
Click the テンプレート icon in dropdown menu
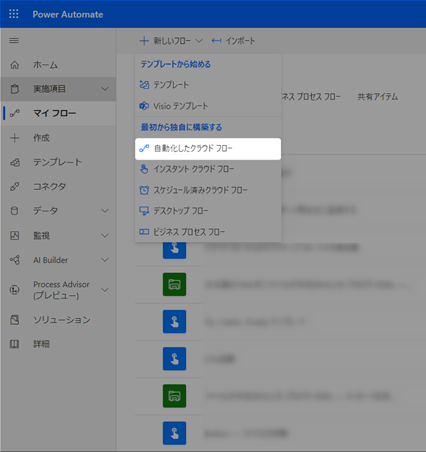pyautogui.click(x=144, y=85)
